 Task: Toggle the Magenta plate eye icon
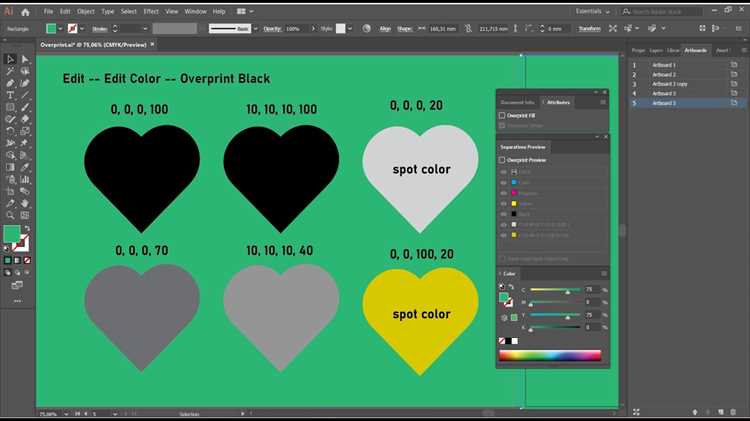(x=504, y=193)
